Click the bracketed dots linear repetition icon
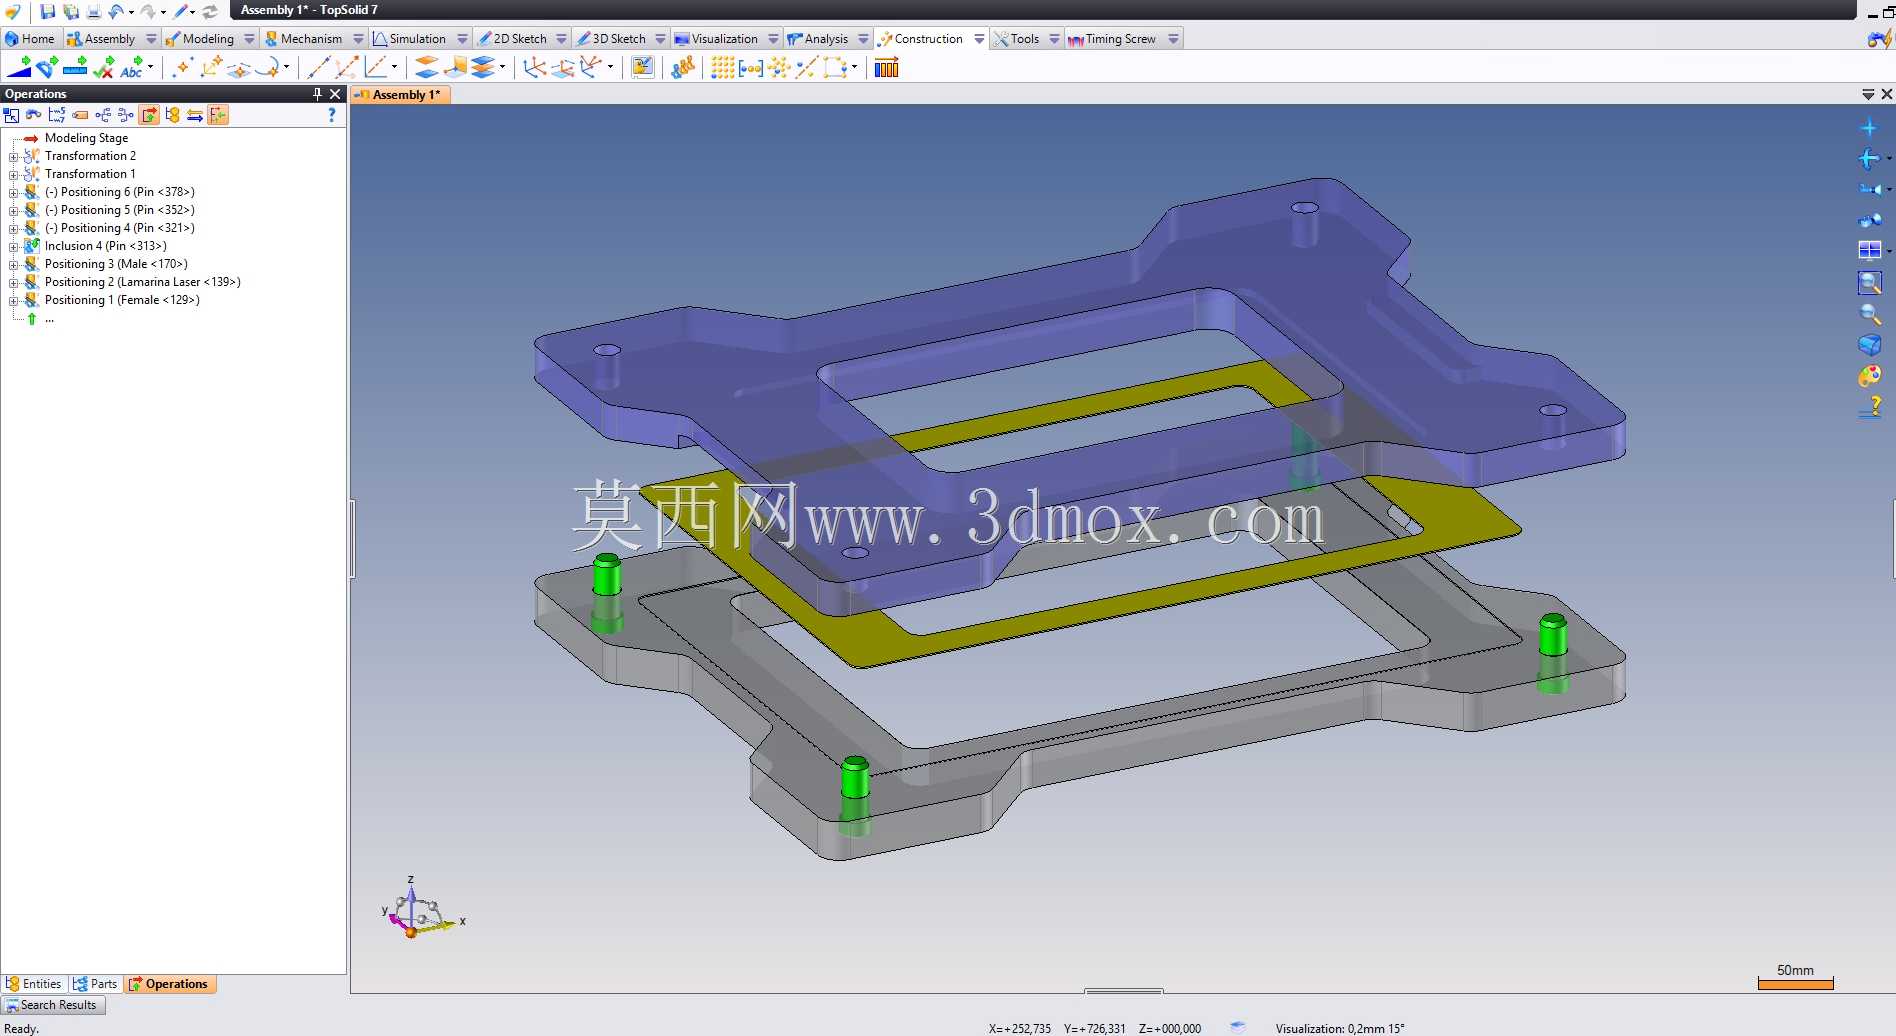Image resolution: width=1896 pixels, height=1036 pixels. tap(750, 67)
